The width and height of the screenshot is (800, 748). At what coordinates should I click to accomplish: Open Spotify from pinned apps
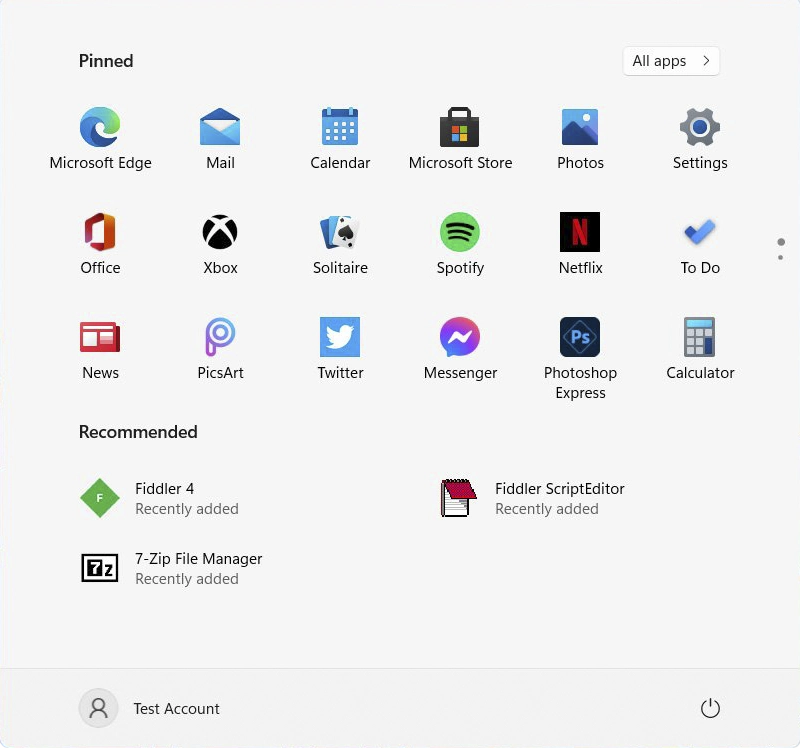[460, 233]
